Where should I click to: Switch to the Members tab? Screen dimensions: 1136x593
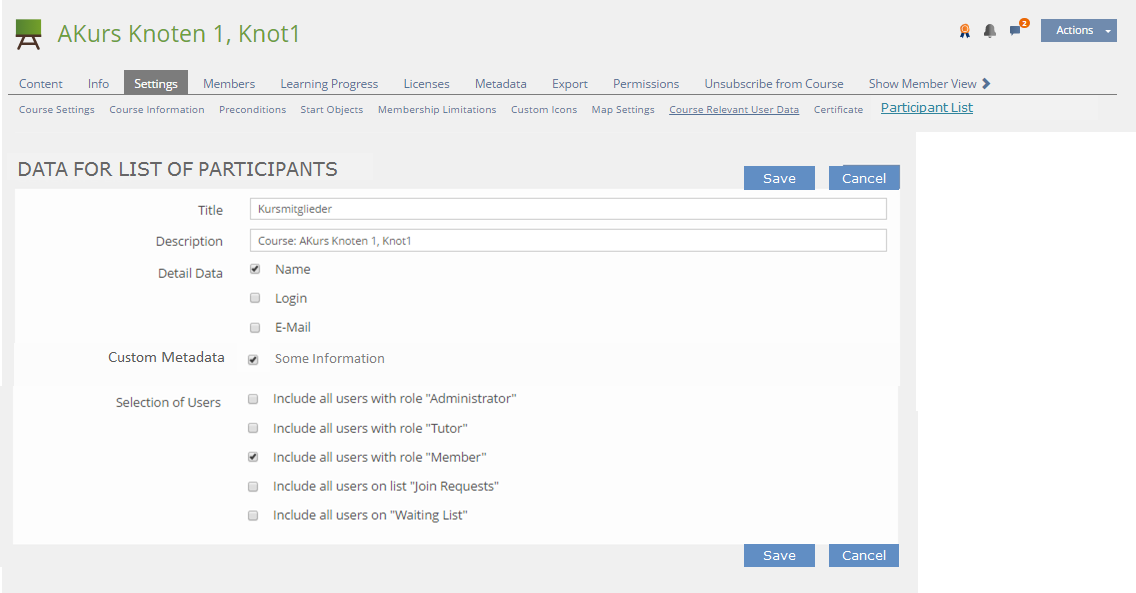coord(229,84)
